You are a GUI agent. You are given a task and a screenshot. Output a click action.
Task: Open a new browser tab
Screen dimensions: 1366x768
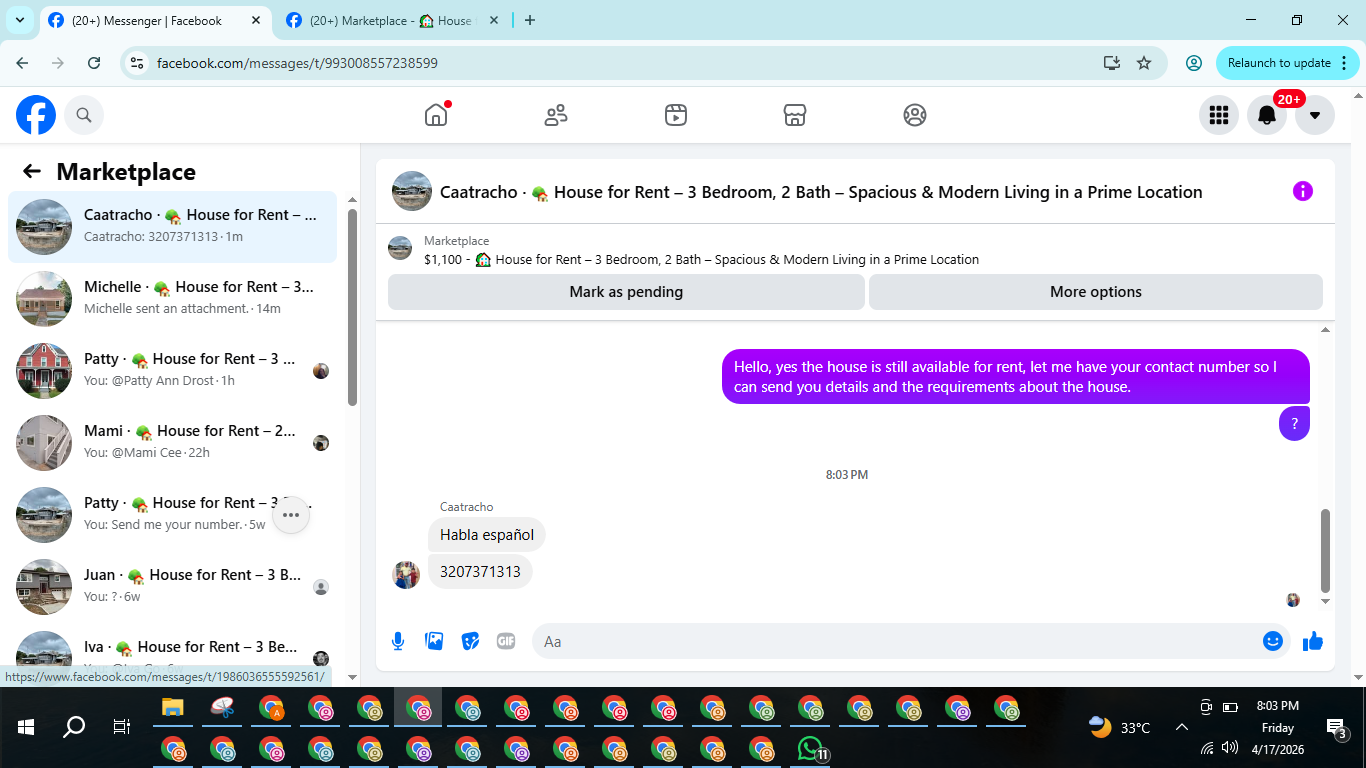[x=530, y=20]
